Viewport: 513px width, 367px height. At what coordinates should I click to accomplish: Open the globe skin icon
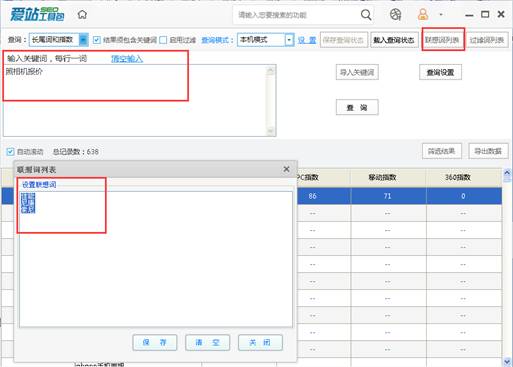(395, 15)
